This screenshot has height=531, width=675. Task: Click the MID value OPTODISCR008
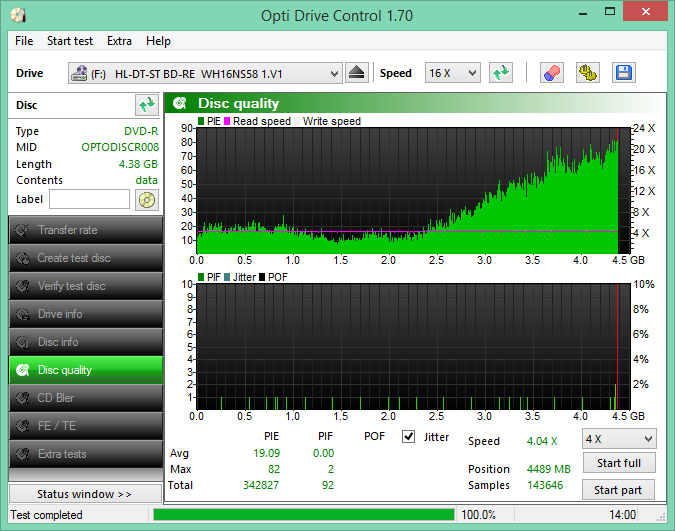point(120,147)
